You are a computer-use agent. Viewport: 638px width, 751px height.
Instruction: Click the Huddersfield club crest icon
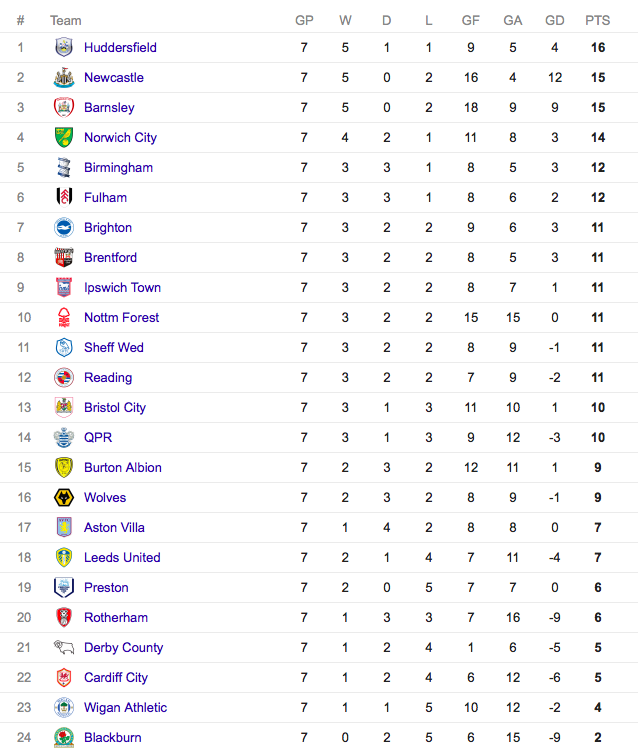coord(64,47)
